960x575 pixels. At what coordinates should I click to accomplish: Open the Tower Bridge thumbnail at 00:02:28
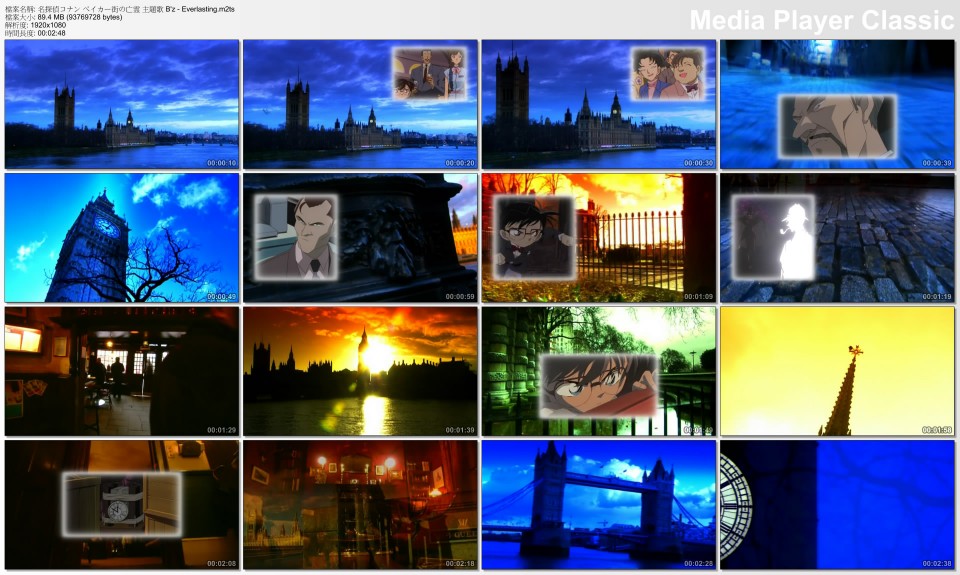[x=599, y=505]
